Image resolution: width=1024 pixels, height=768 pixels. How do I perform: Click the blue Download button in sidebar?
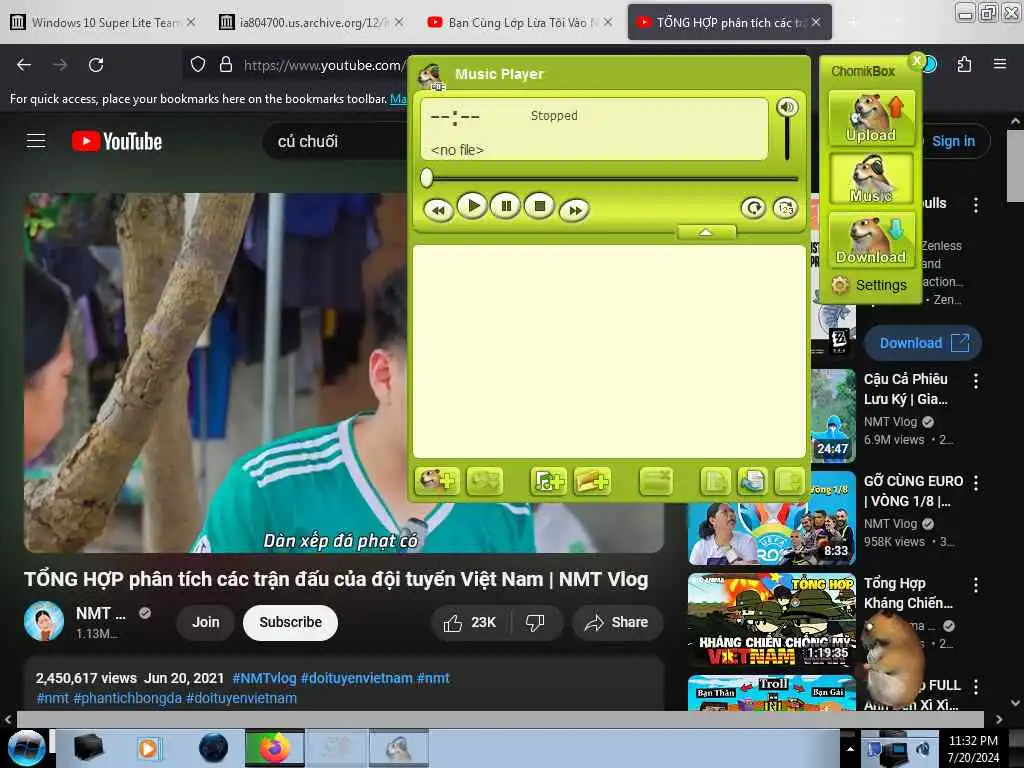tap(923, 343)
